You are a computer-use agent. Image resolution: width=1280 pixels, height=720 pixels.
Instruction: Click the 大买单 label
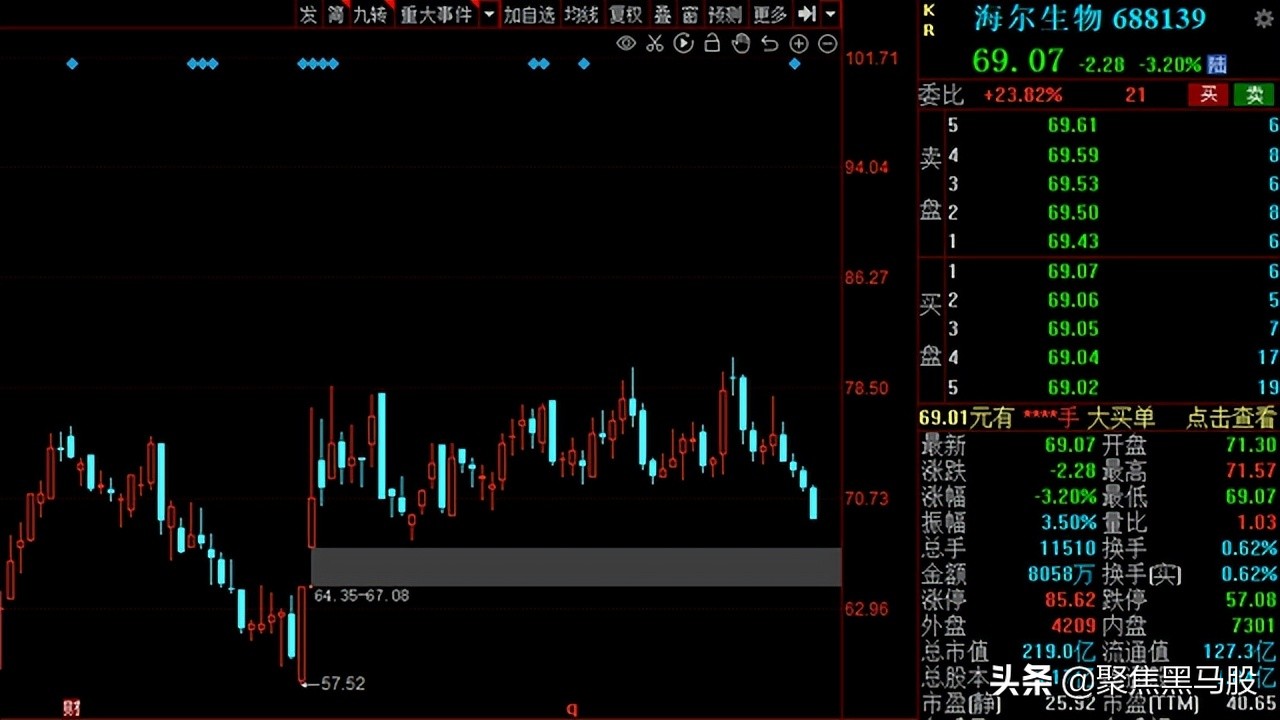pos(1120,418)
